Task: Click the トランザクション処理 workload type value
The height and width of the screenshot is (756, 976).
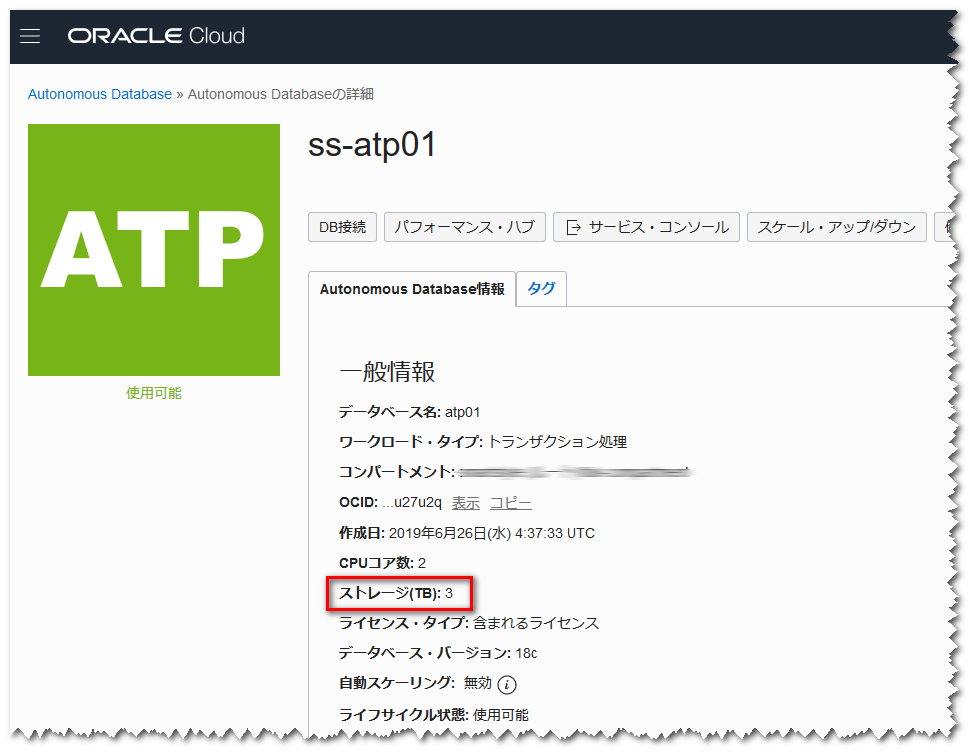Action: pos(557,442)
